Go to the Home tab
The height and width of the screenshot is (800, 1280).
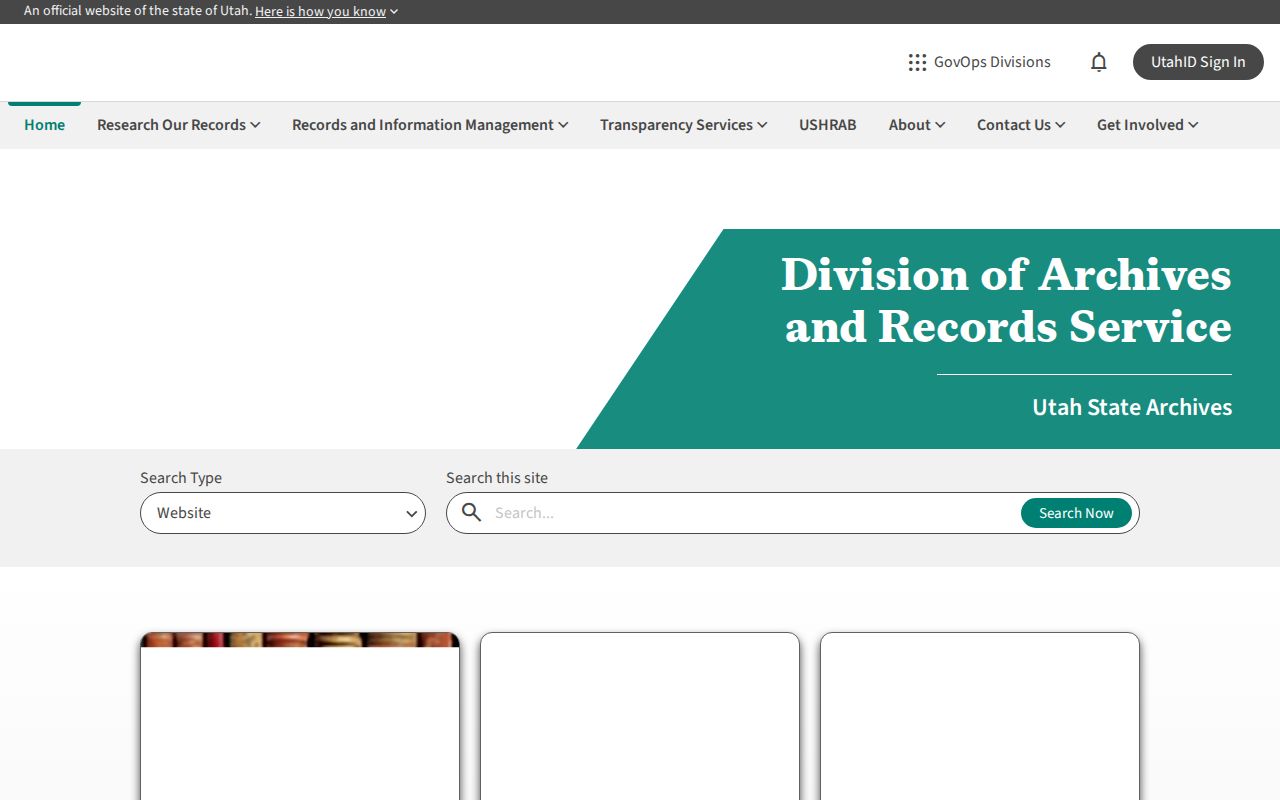[44, 125]
